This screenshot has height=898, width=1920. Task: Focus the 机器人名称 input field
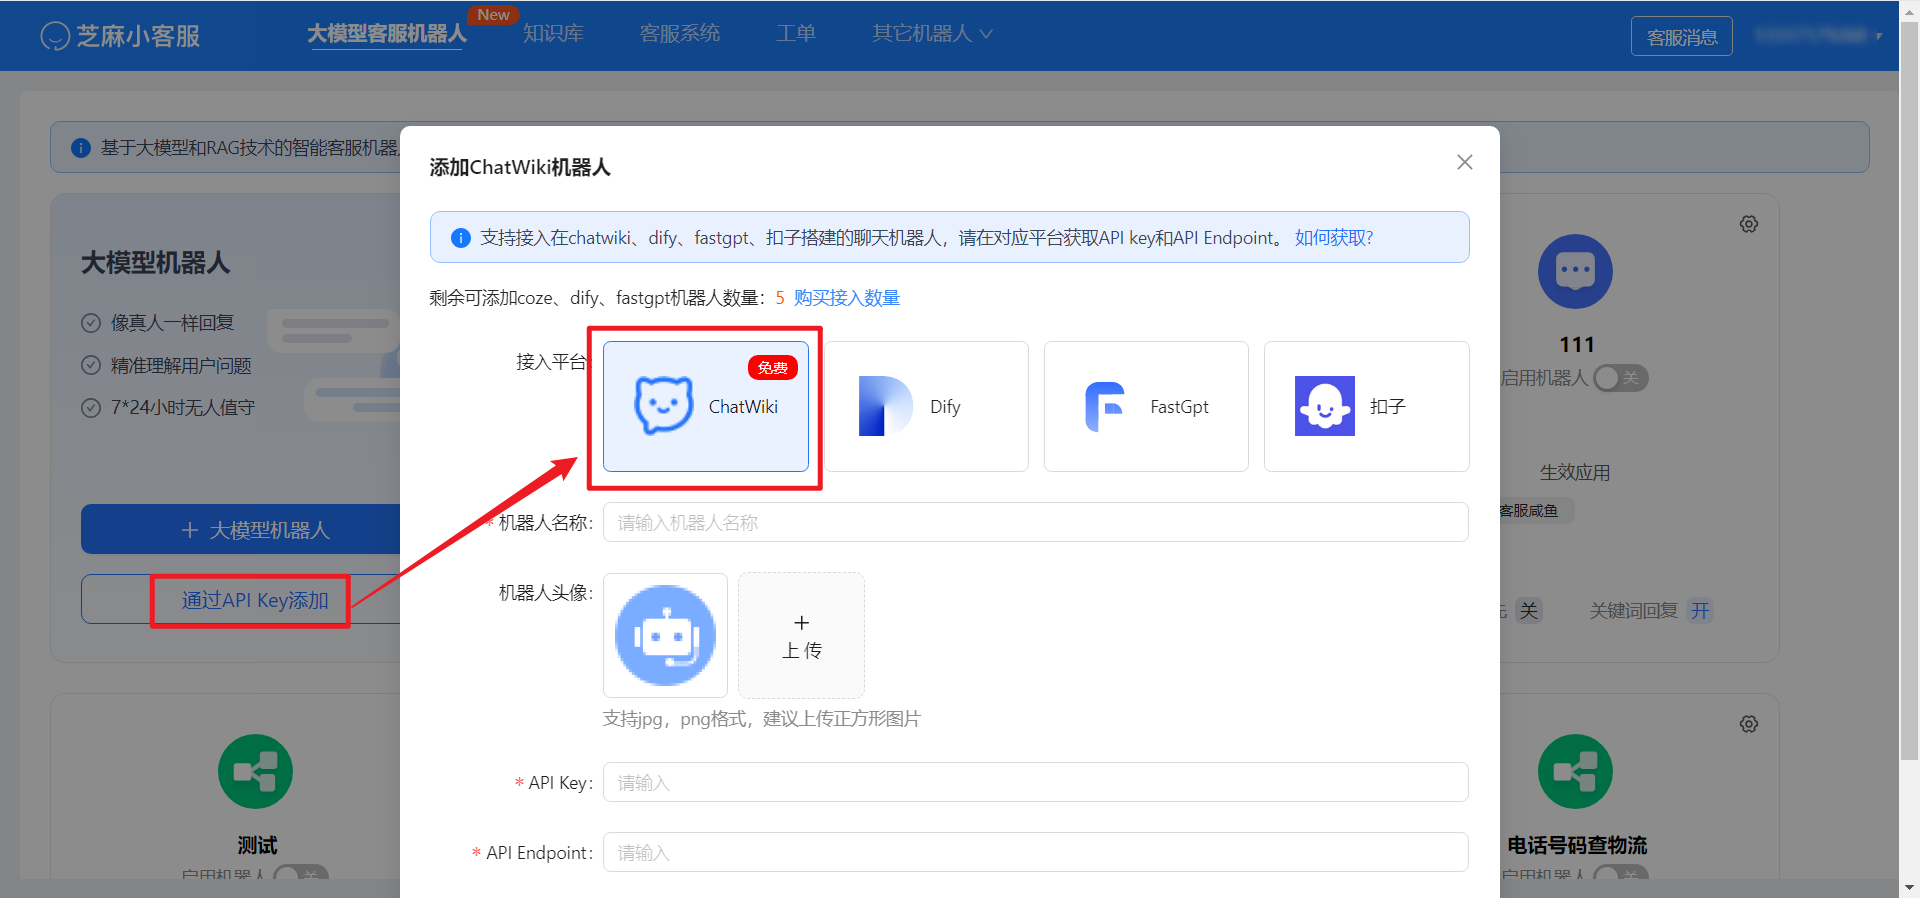1036,522
